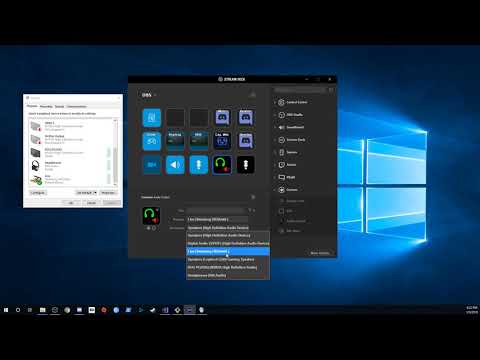
Task: Open the info icon right of the action title
Action: 253,197
